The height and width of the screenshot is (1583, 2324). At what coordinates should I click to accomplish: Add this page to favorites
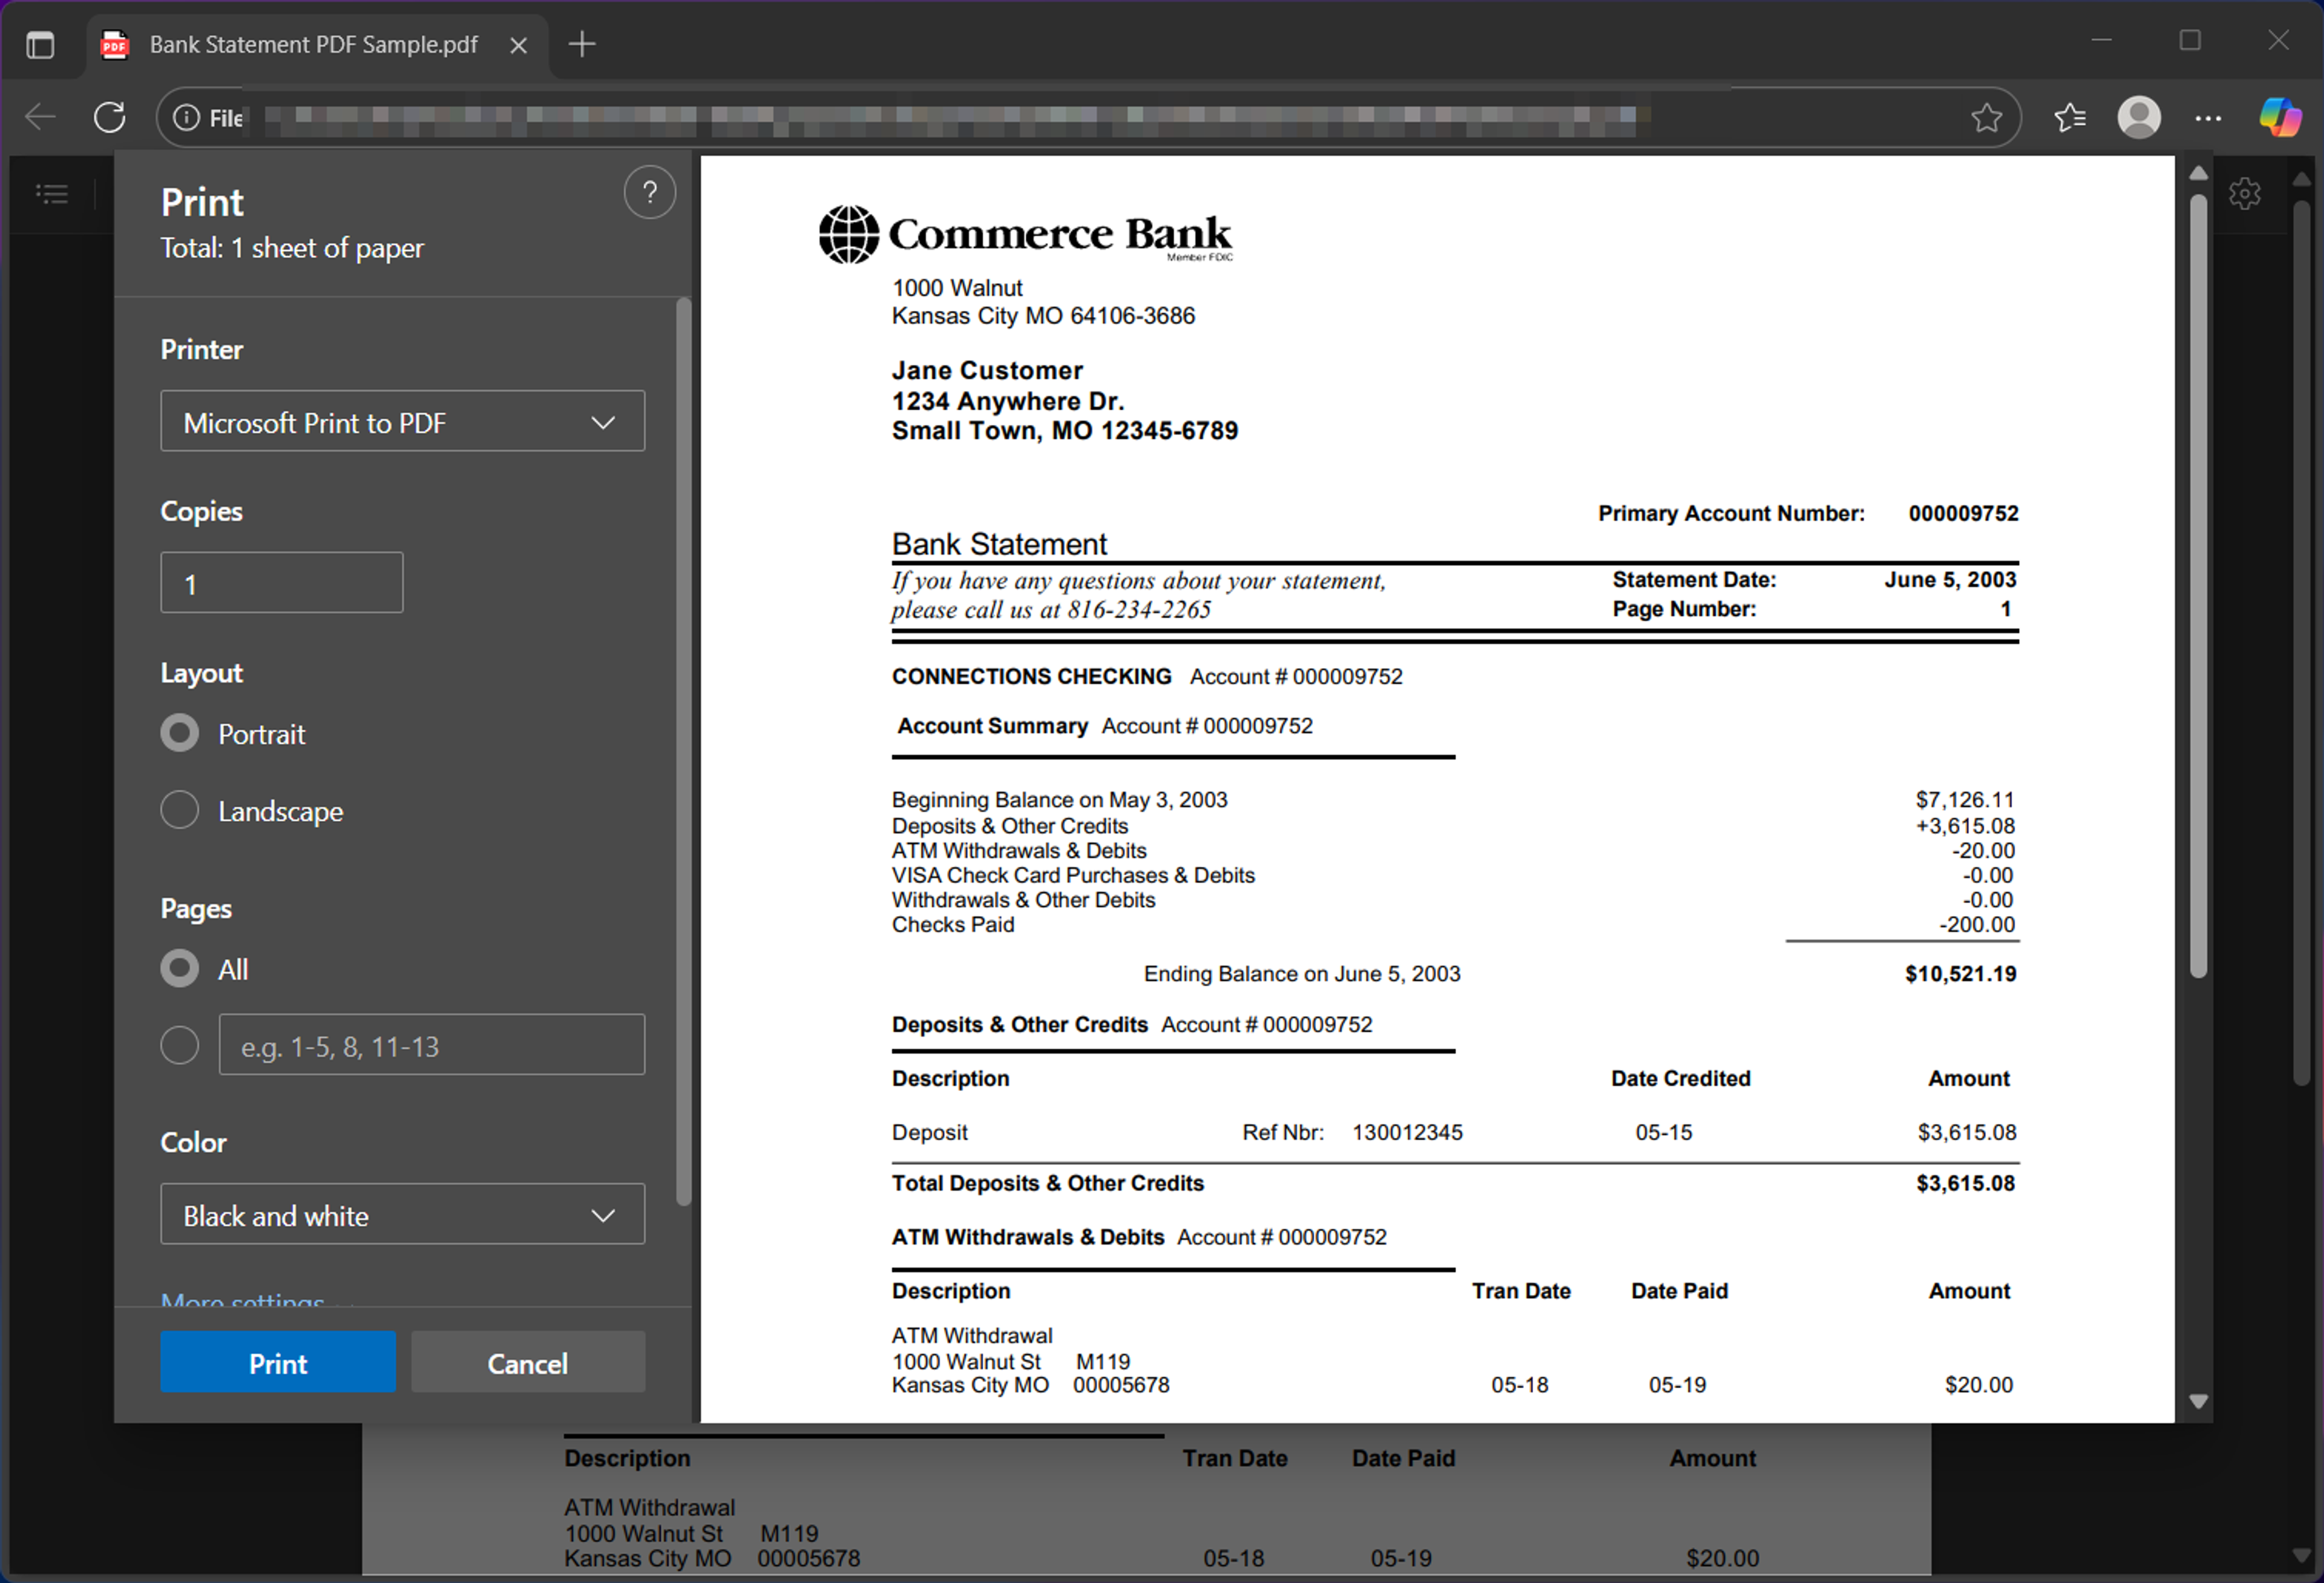pyautogui.click(x=1986, y=118)
